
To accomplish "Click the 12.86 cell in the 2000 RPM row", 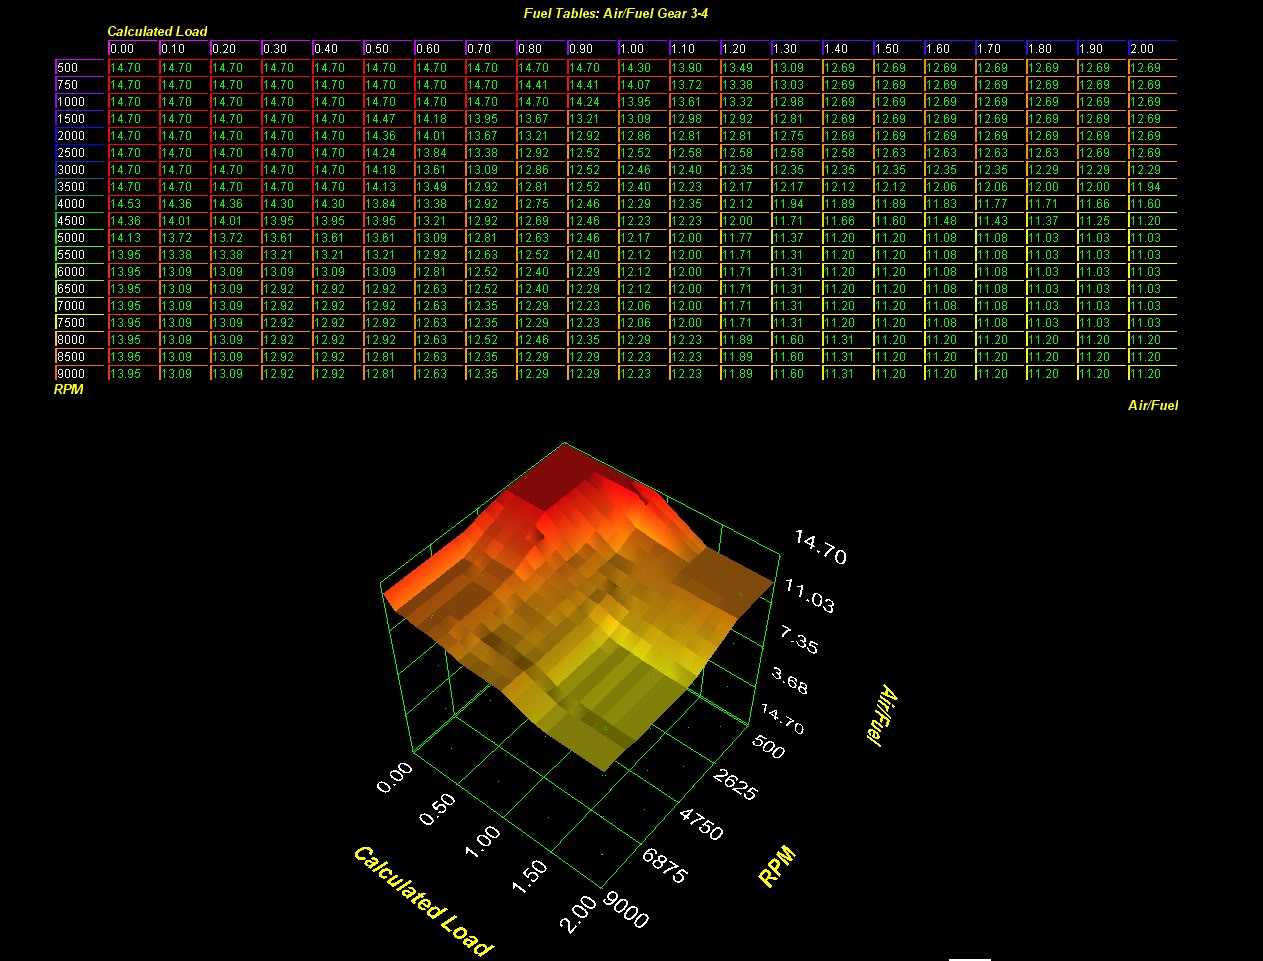I will pos(643,136).
